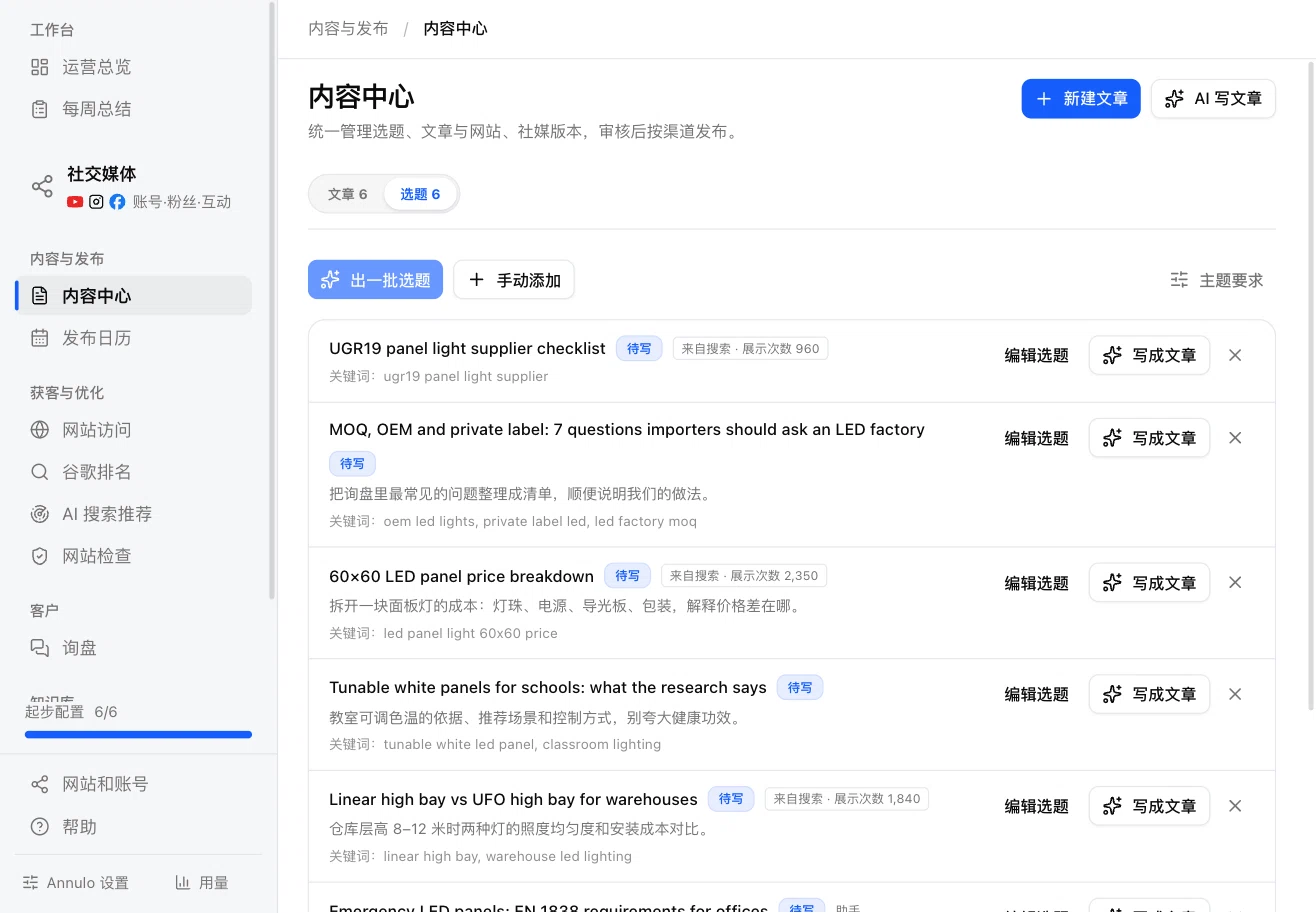The height and width of the screenshot is (913, 1316).
Task: Click 编辑选题 for Linear high bay topic
Action: click(1037, 806)
